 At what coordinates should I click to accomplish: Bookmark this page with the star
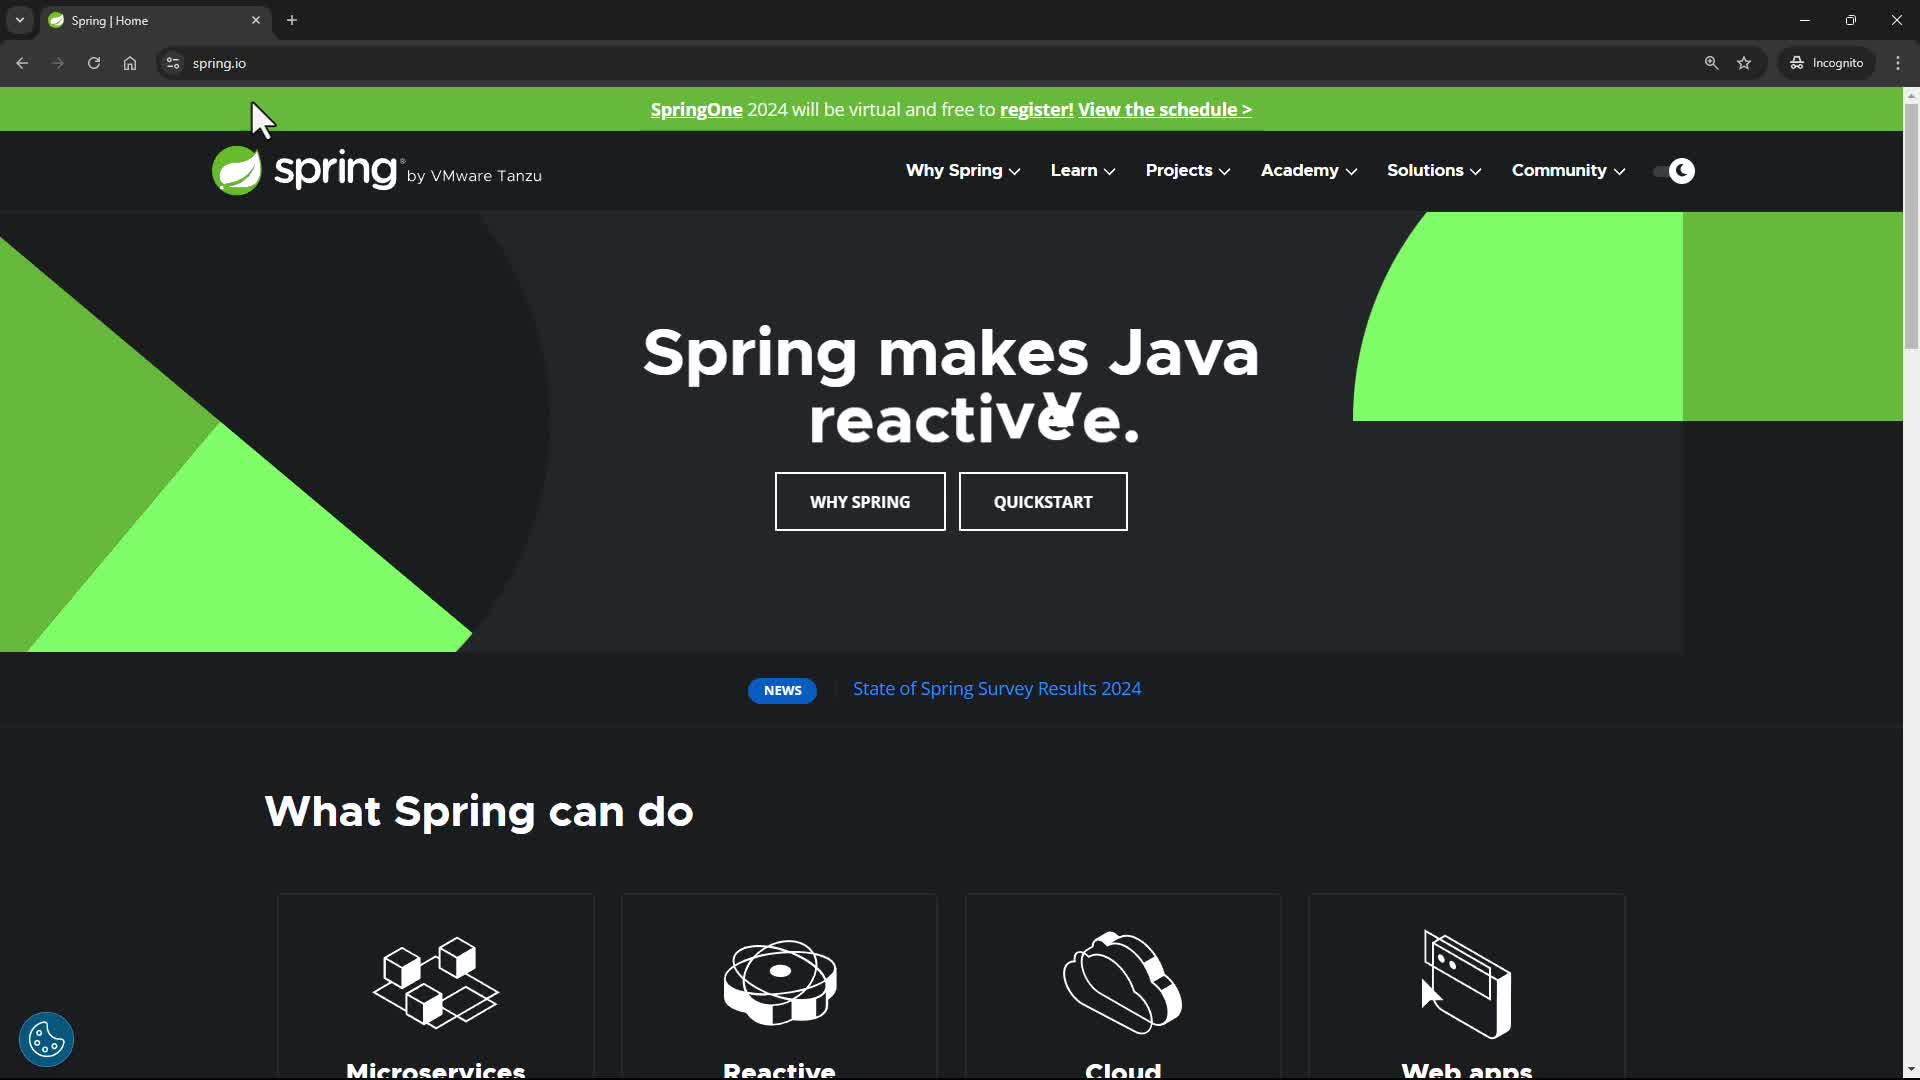(x=1744, y=63)
